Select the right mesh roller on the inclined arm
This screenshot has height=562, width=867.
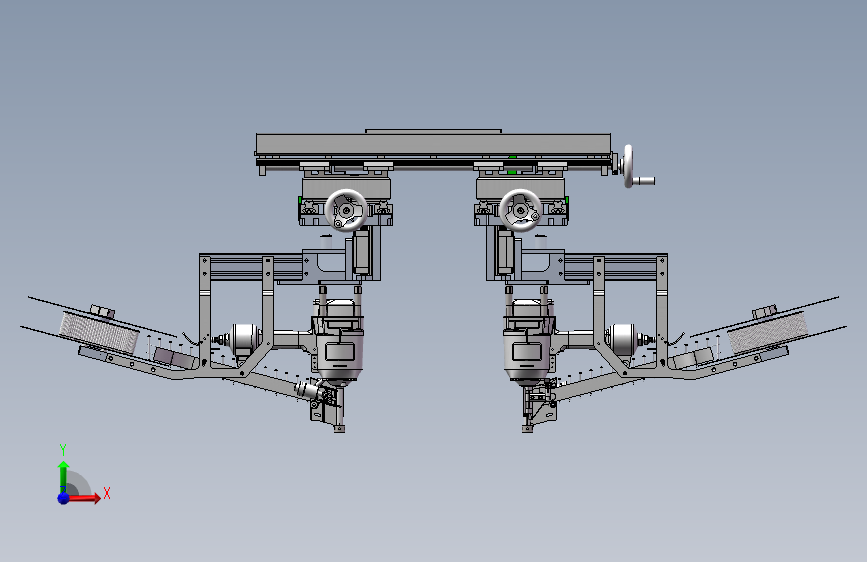coord(767,332)
